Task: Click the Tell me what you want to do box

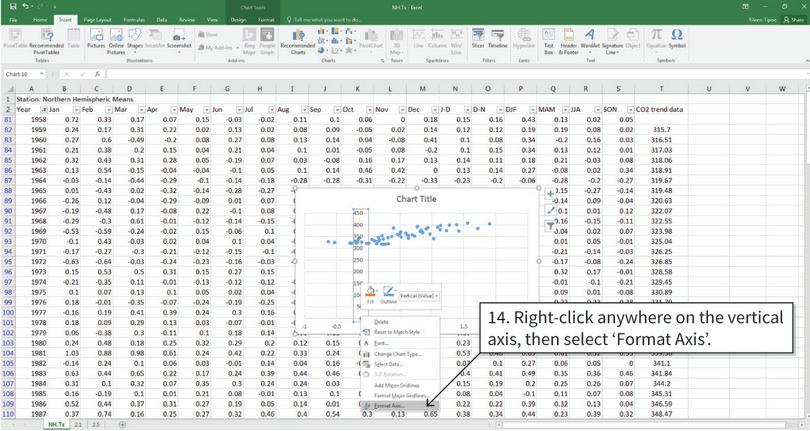Action: [x=328, y=20]
